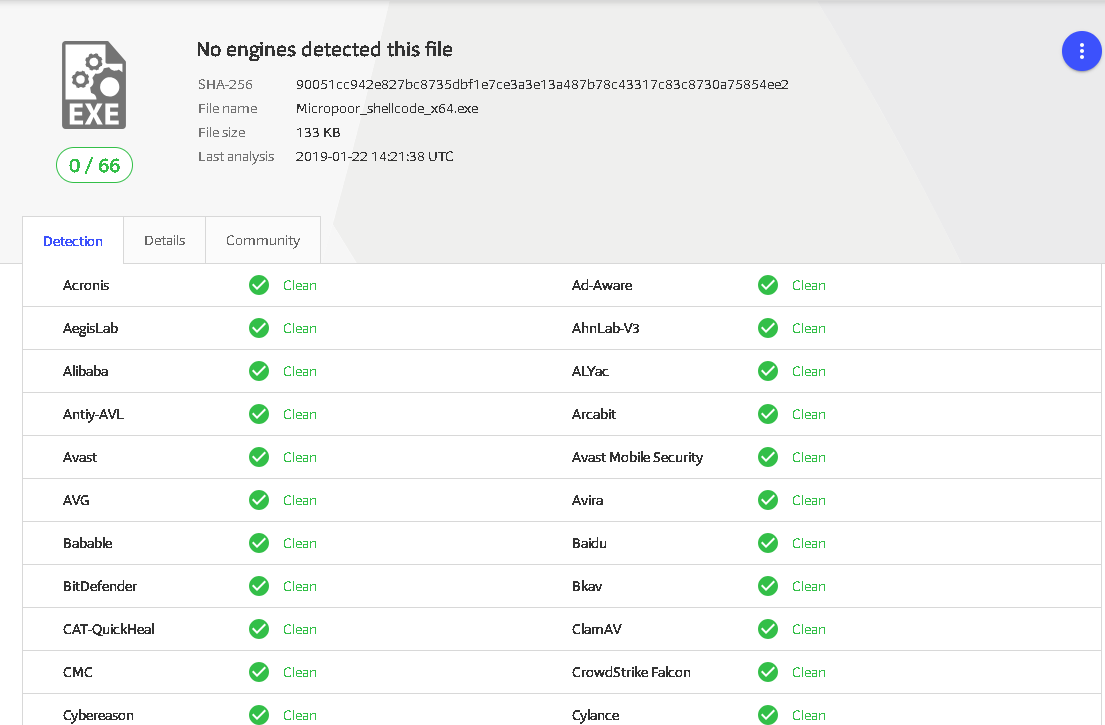
Task: Click the Avast Mobile Security engine name
Action: tap(637, 457)
